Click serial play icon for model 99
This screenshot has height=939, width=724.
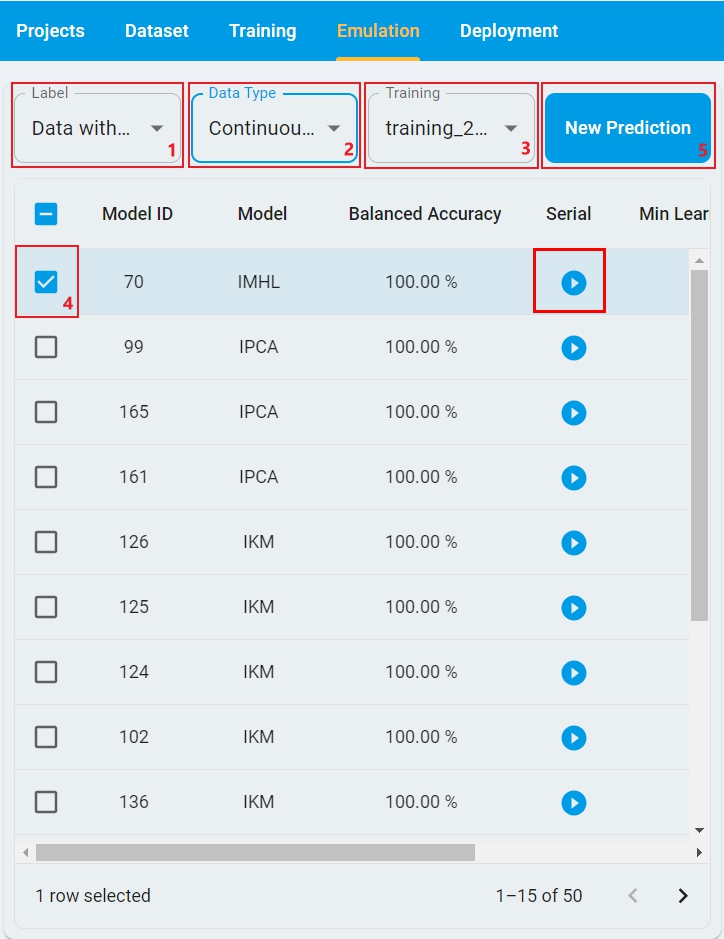click(x=573, y=348)
